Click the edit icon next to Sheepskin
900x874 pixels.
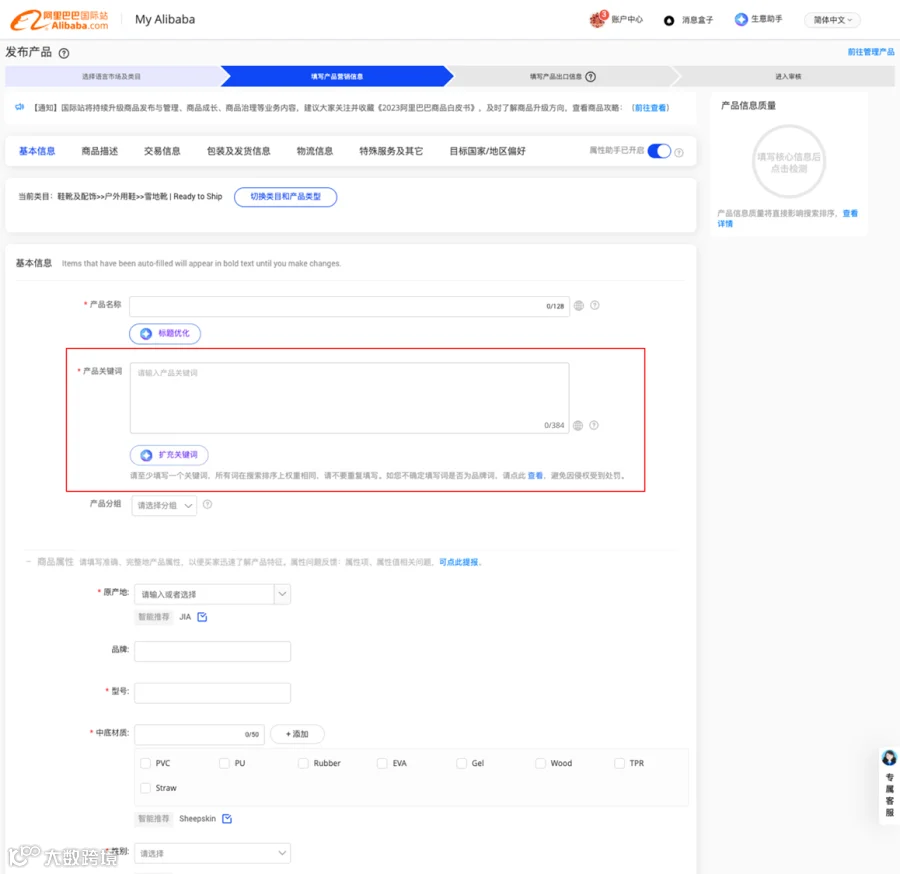(x=227, y=819)
